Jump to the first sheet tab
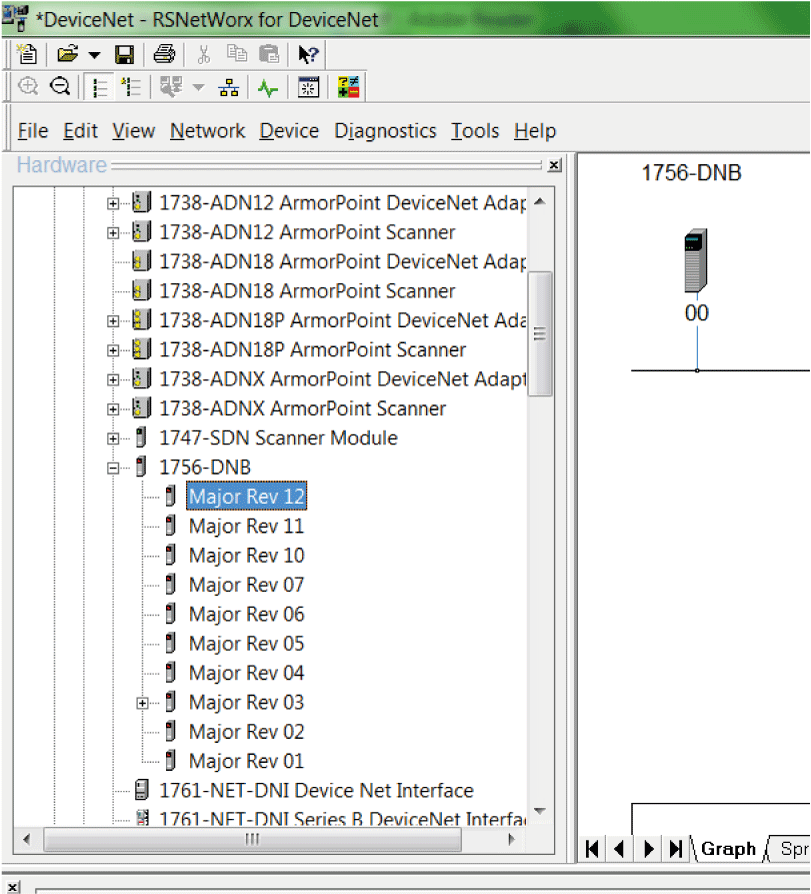The image size is (811, 894). point(592,850)
